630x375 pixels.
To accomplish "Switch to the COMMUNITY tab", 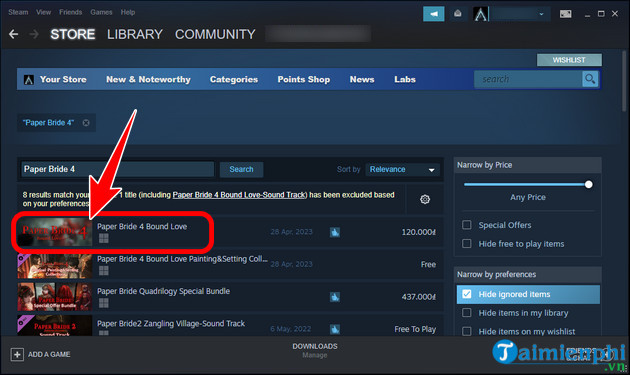I will click(x=215, y=35).
